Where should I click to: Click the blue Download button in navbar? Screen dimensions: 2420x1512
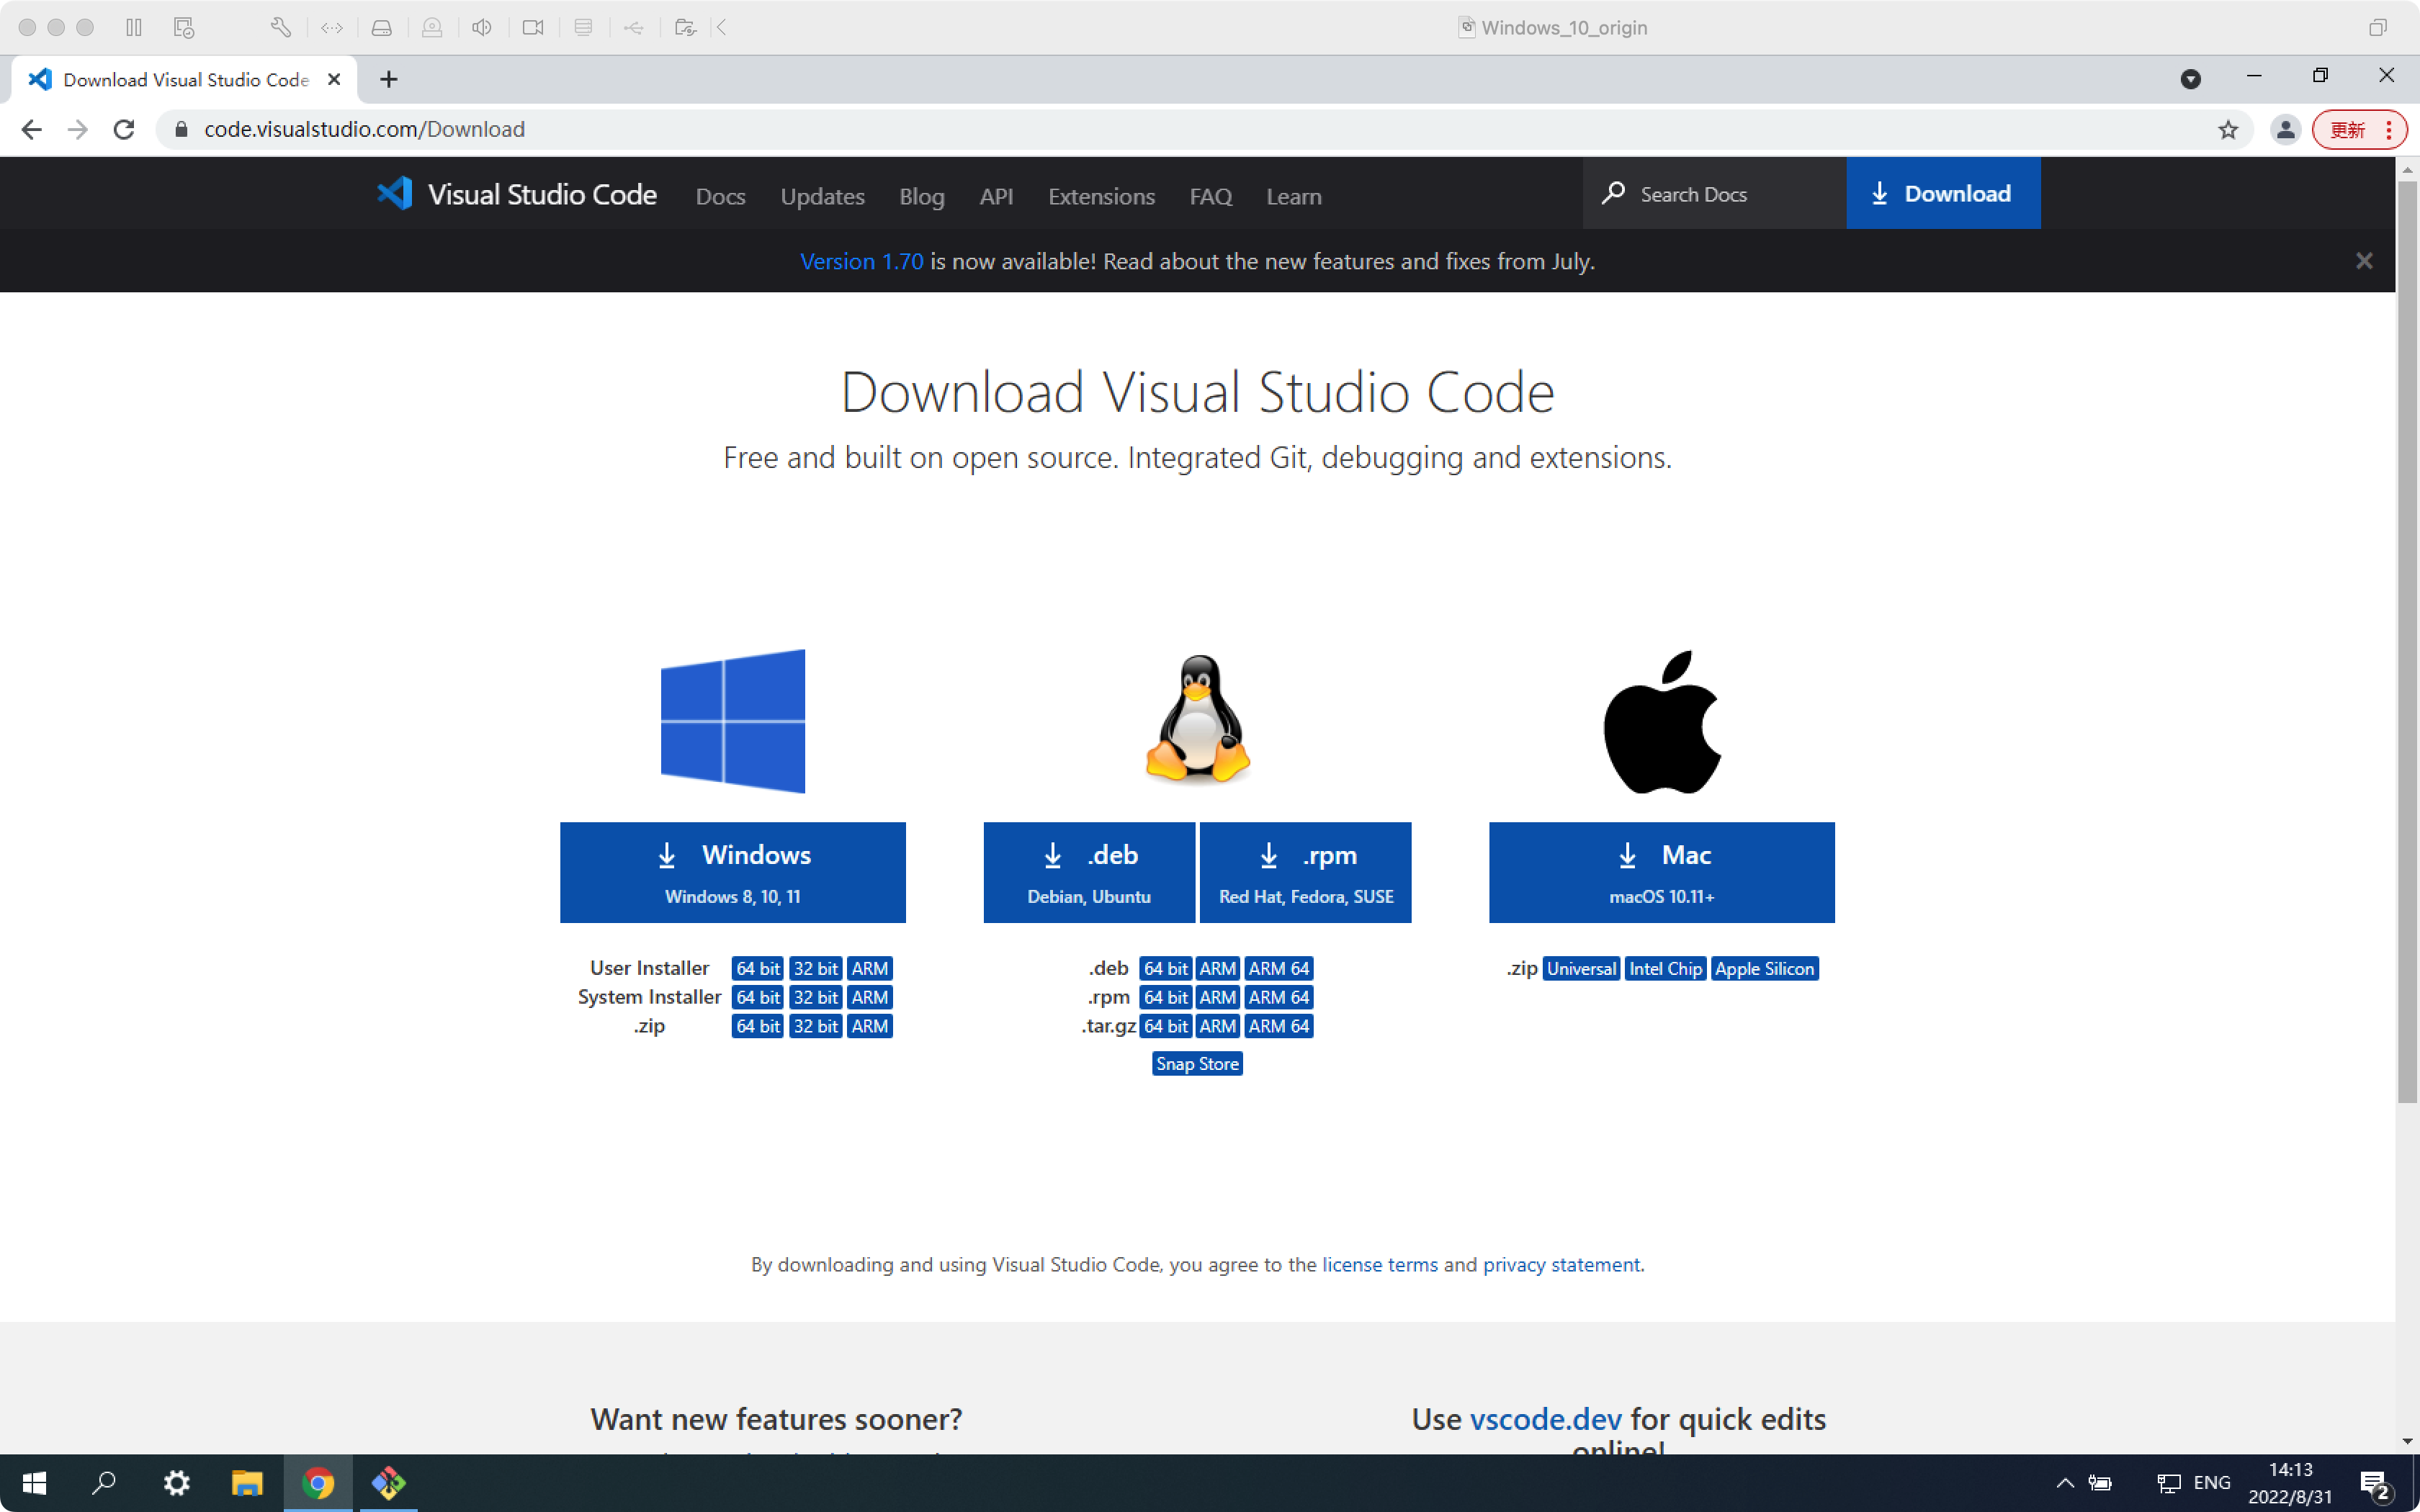1943,193
